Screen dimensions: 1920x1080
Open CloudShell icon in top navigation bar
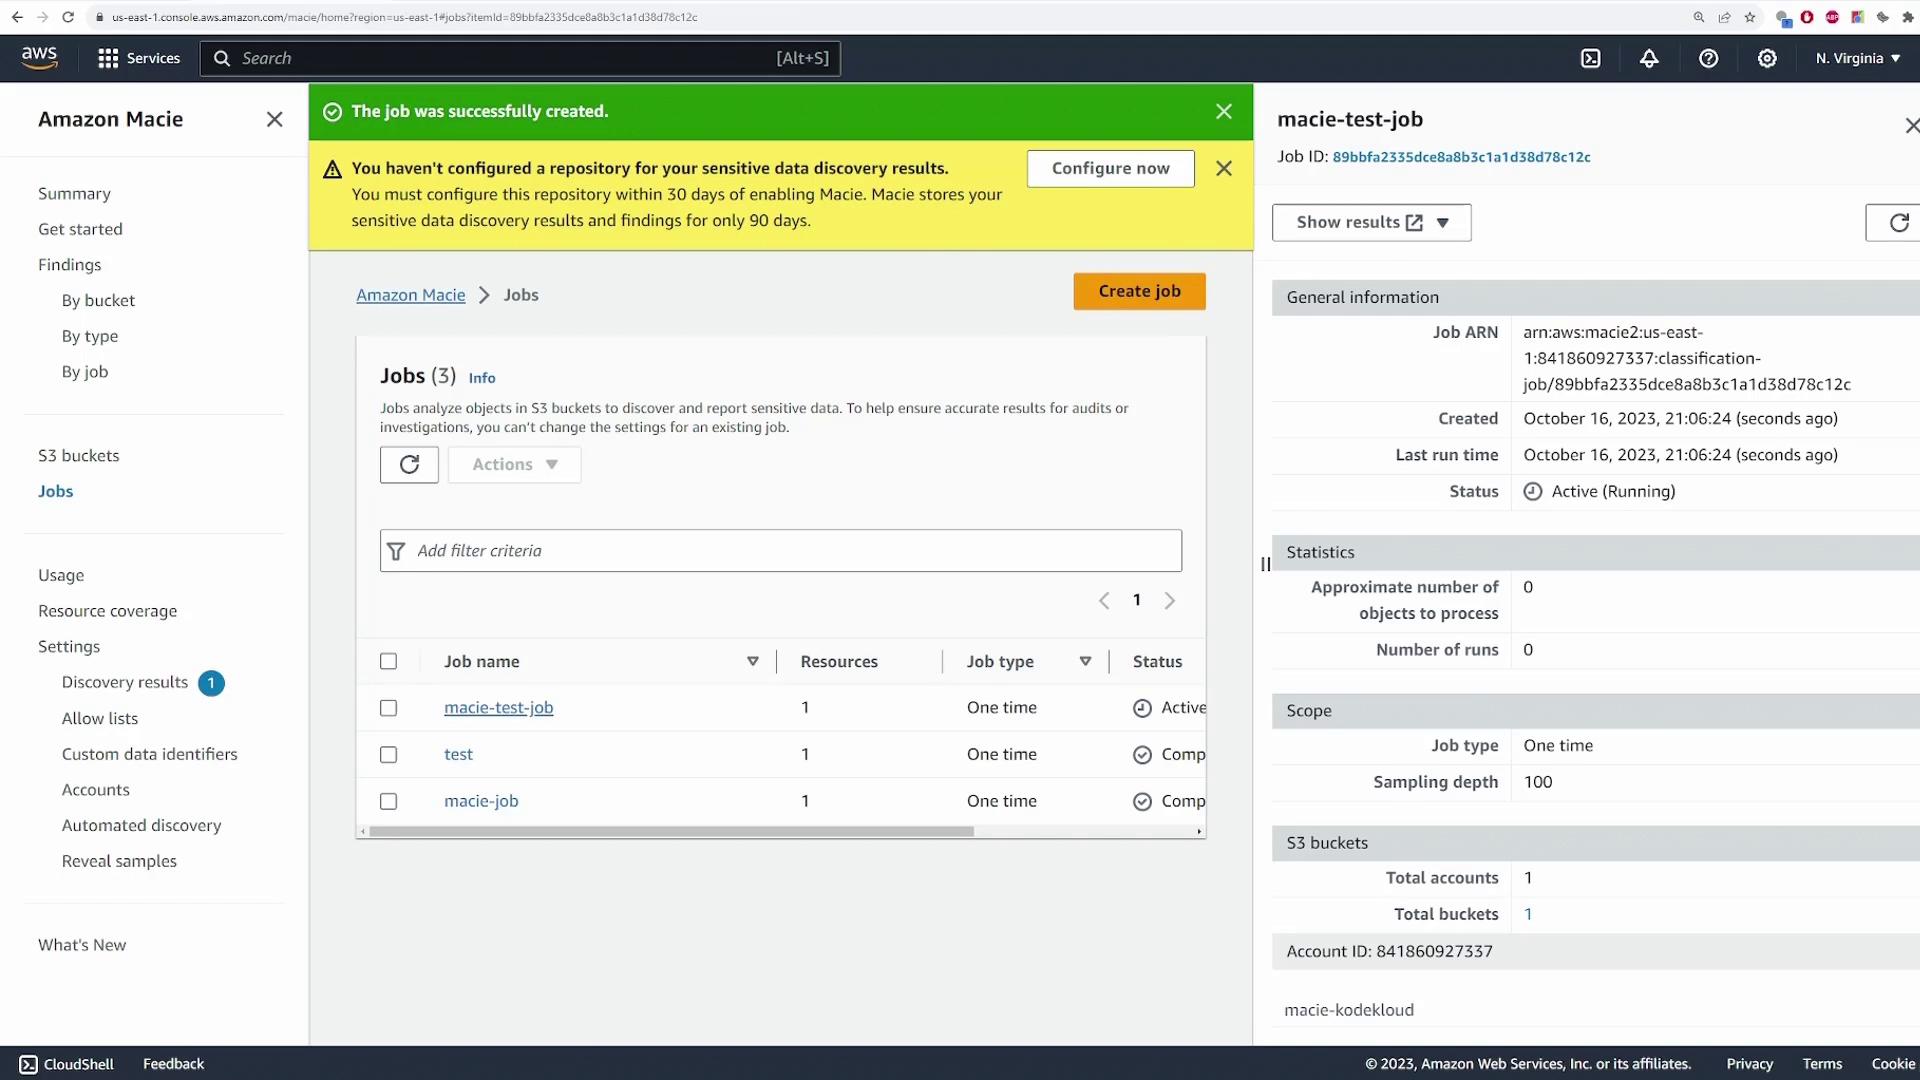pos(1590,58)
